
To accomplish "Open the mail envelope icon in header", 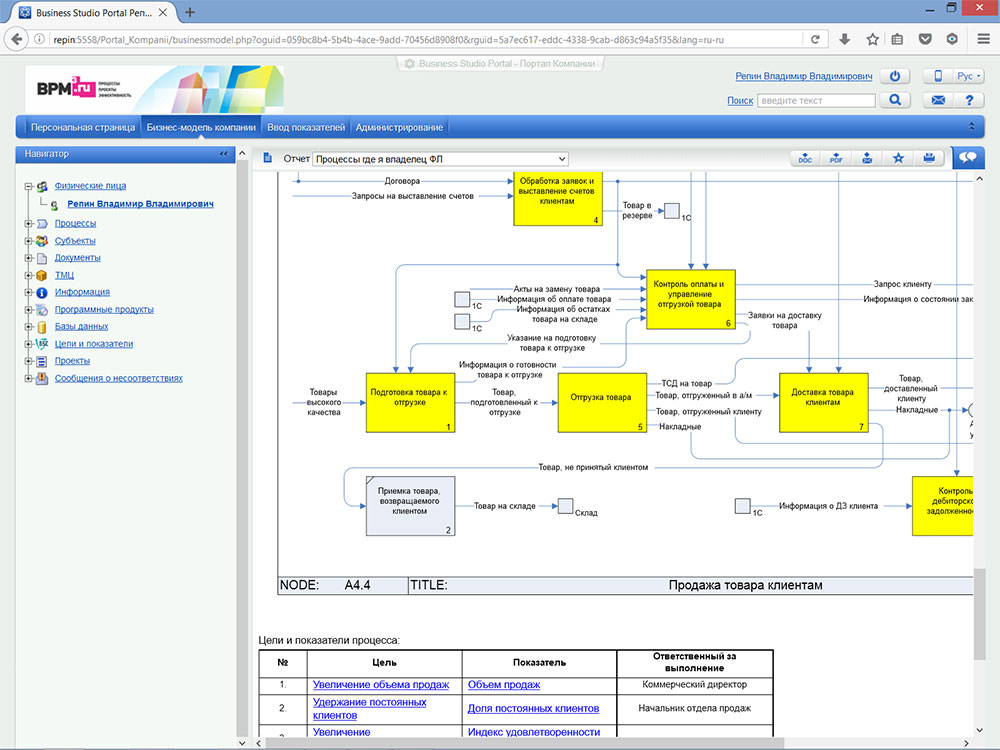I will point(939,100).
